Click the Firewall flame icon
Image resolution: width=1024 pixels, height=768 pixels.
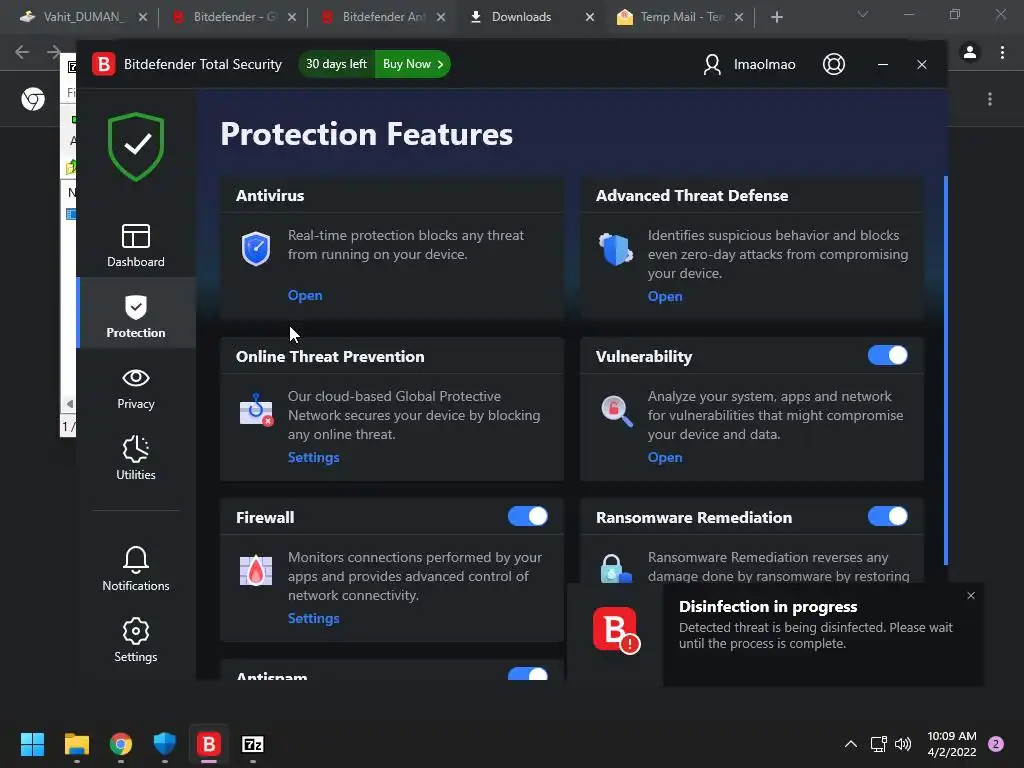click(x=256, y=571)
